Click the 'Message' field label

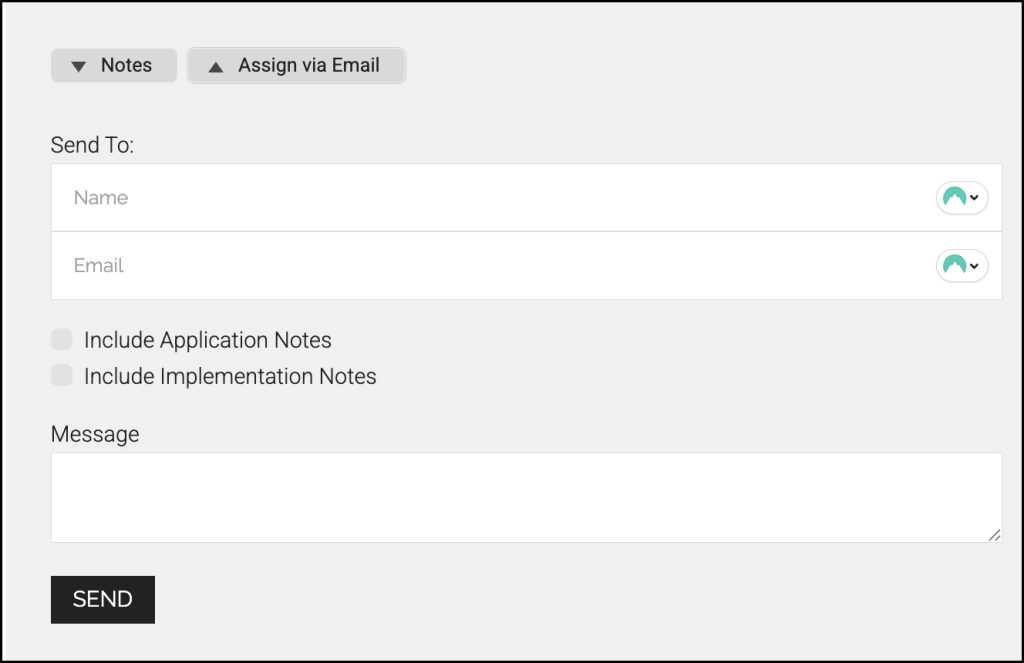point(95,434)
